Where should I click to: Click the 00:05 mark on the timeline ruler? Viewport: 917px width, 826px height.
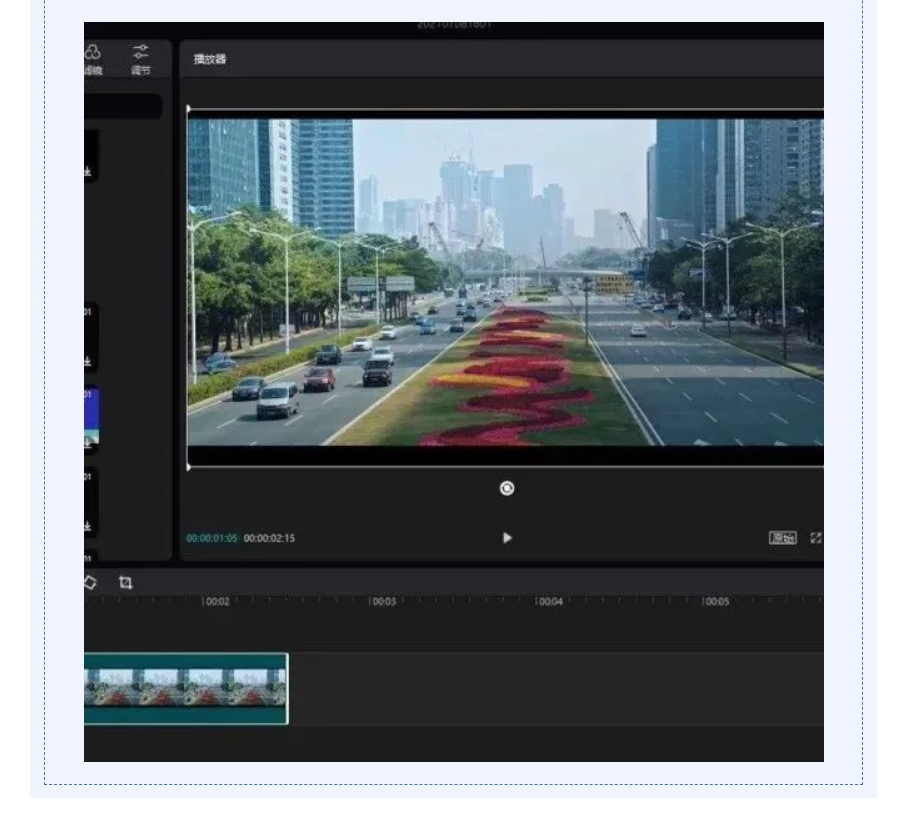click(x=715, y=603)
